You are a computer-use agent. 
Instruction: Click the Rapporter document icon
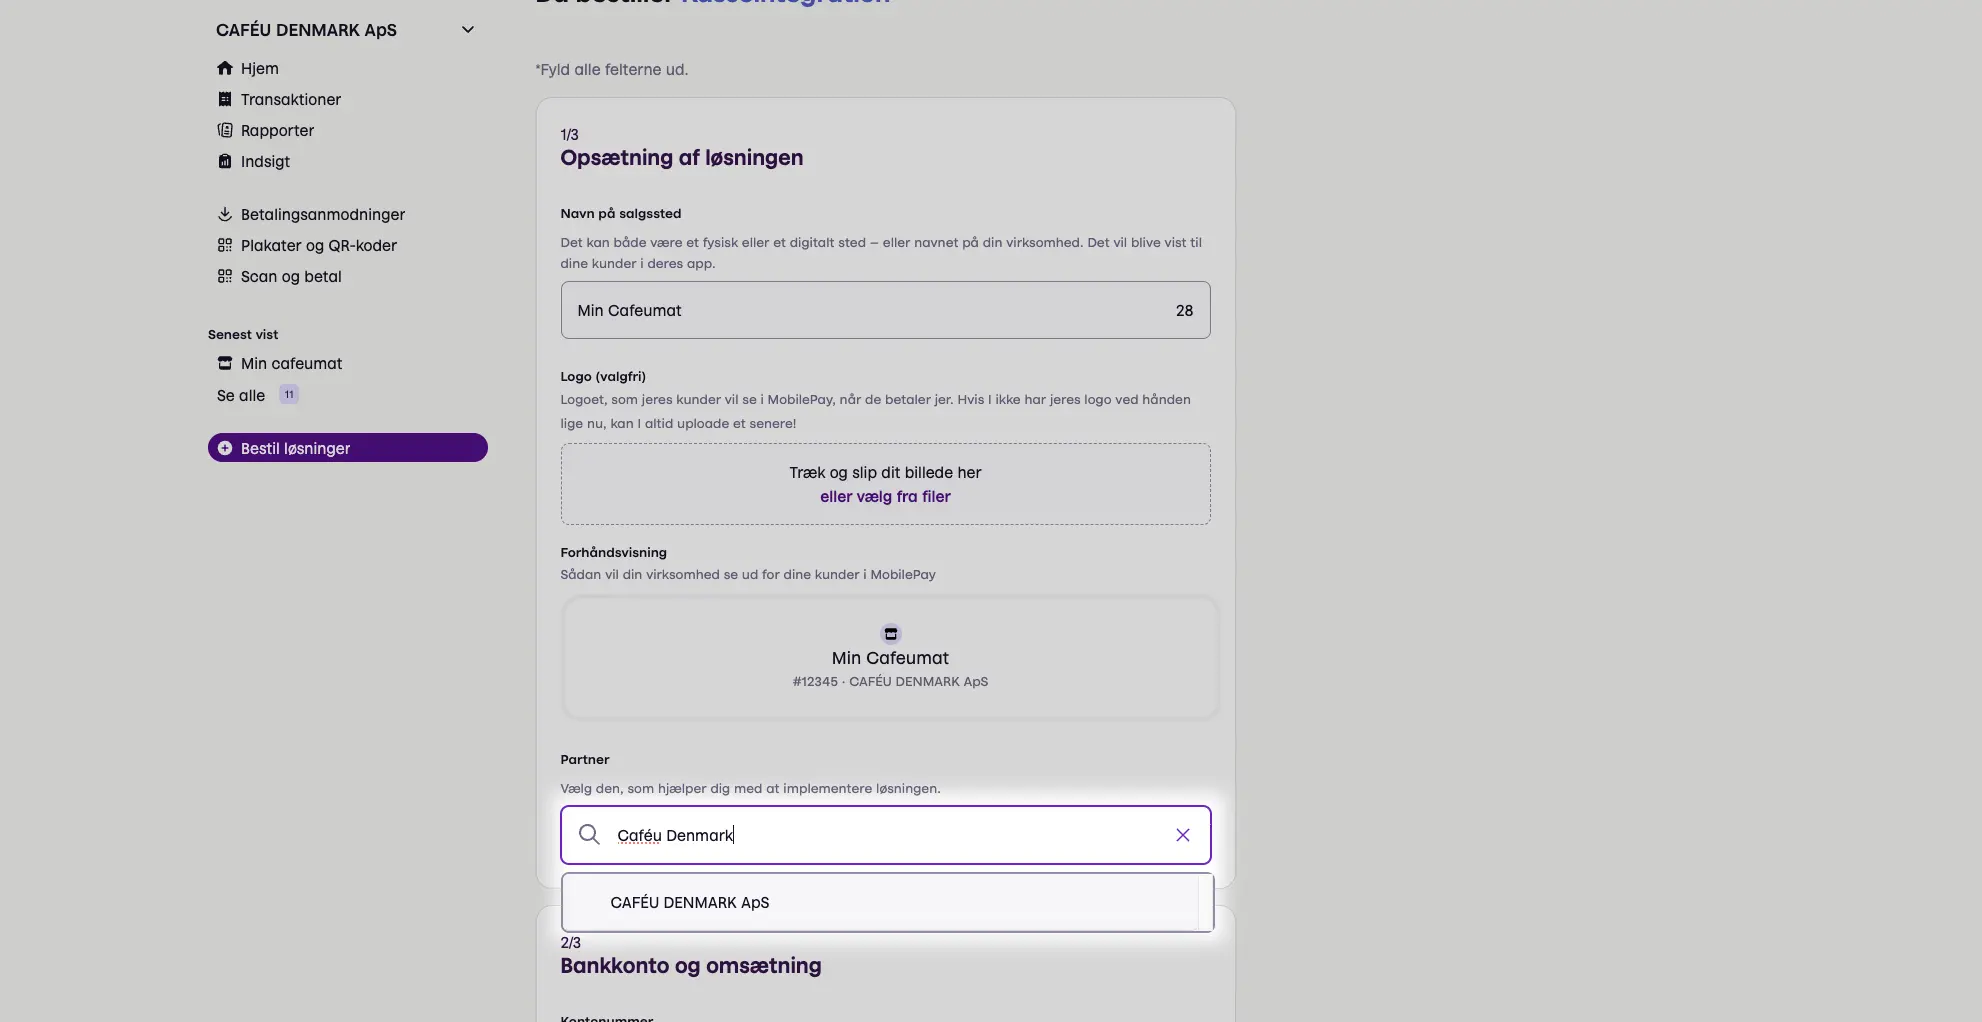point(225,130)
